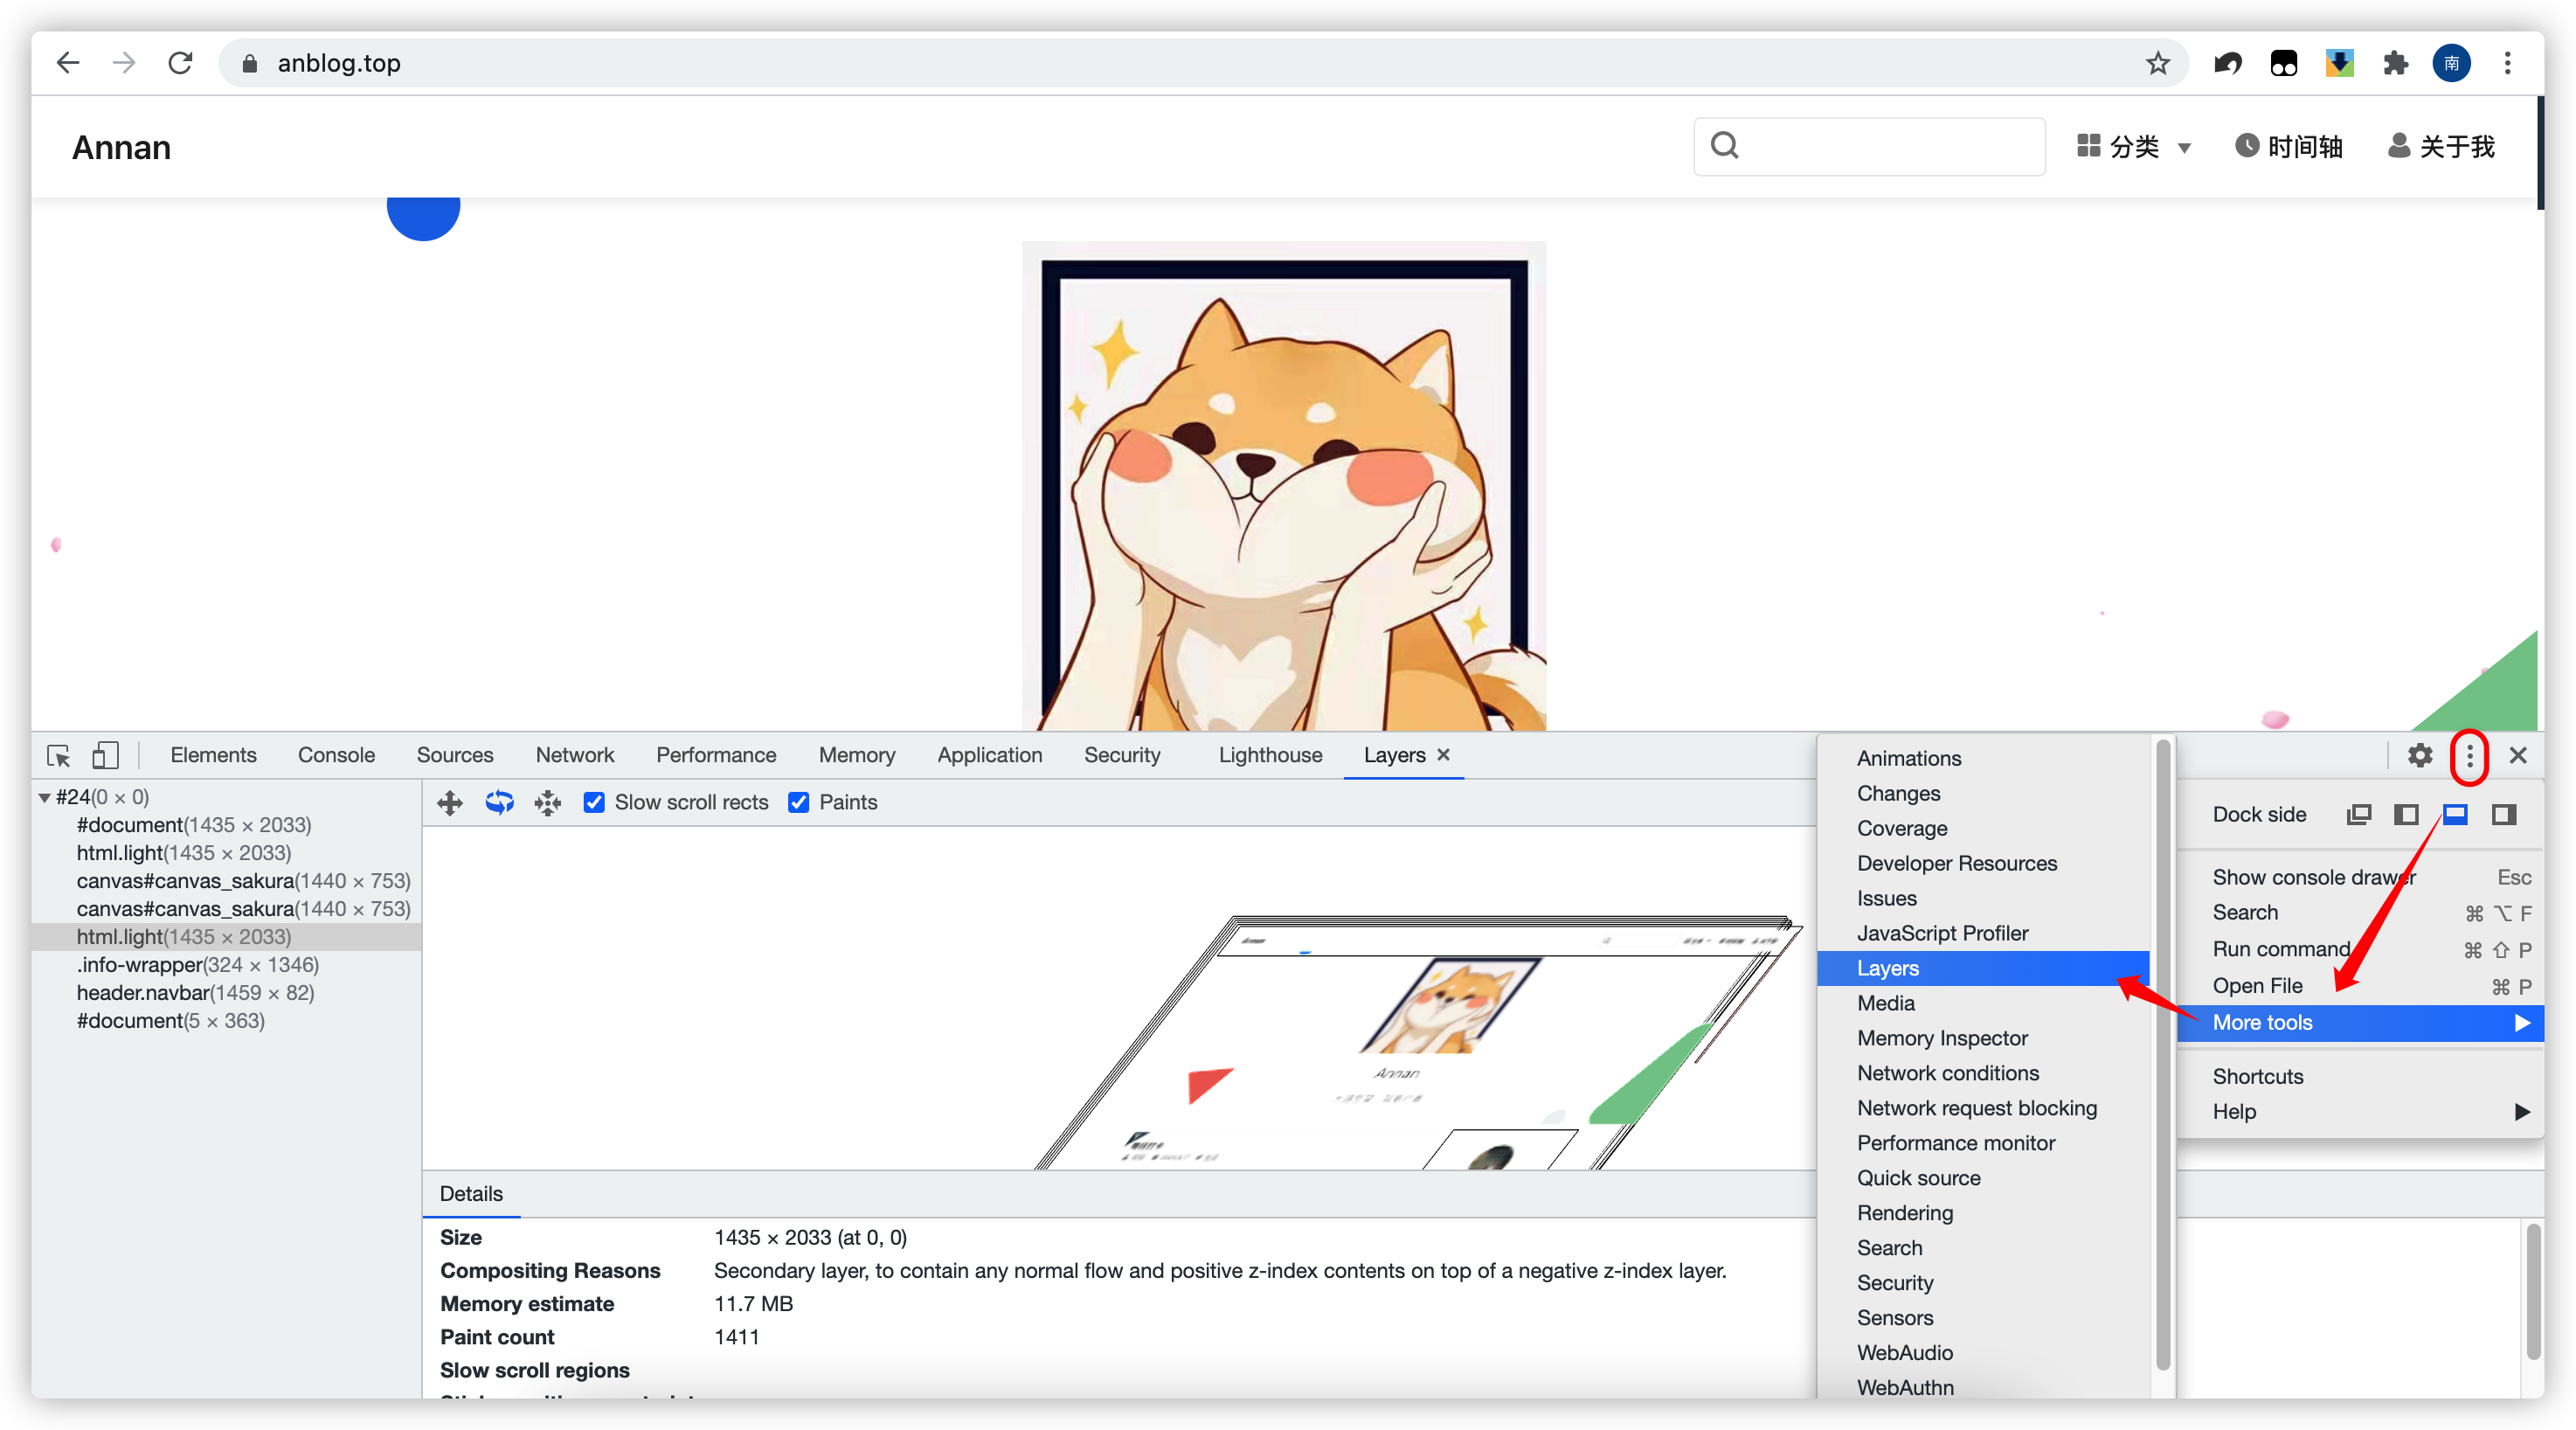This screenshot has width=2576, height=1430.
Task: Toggle the device toolbar icon
Action: [x=105, y=755]
